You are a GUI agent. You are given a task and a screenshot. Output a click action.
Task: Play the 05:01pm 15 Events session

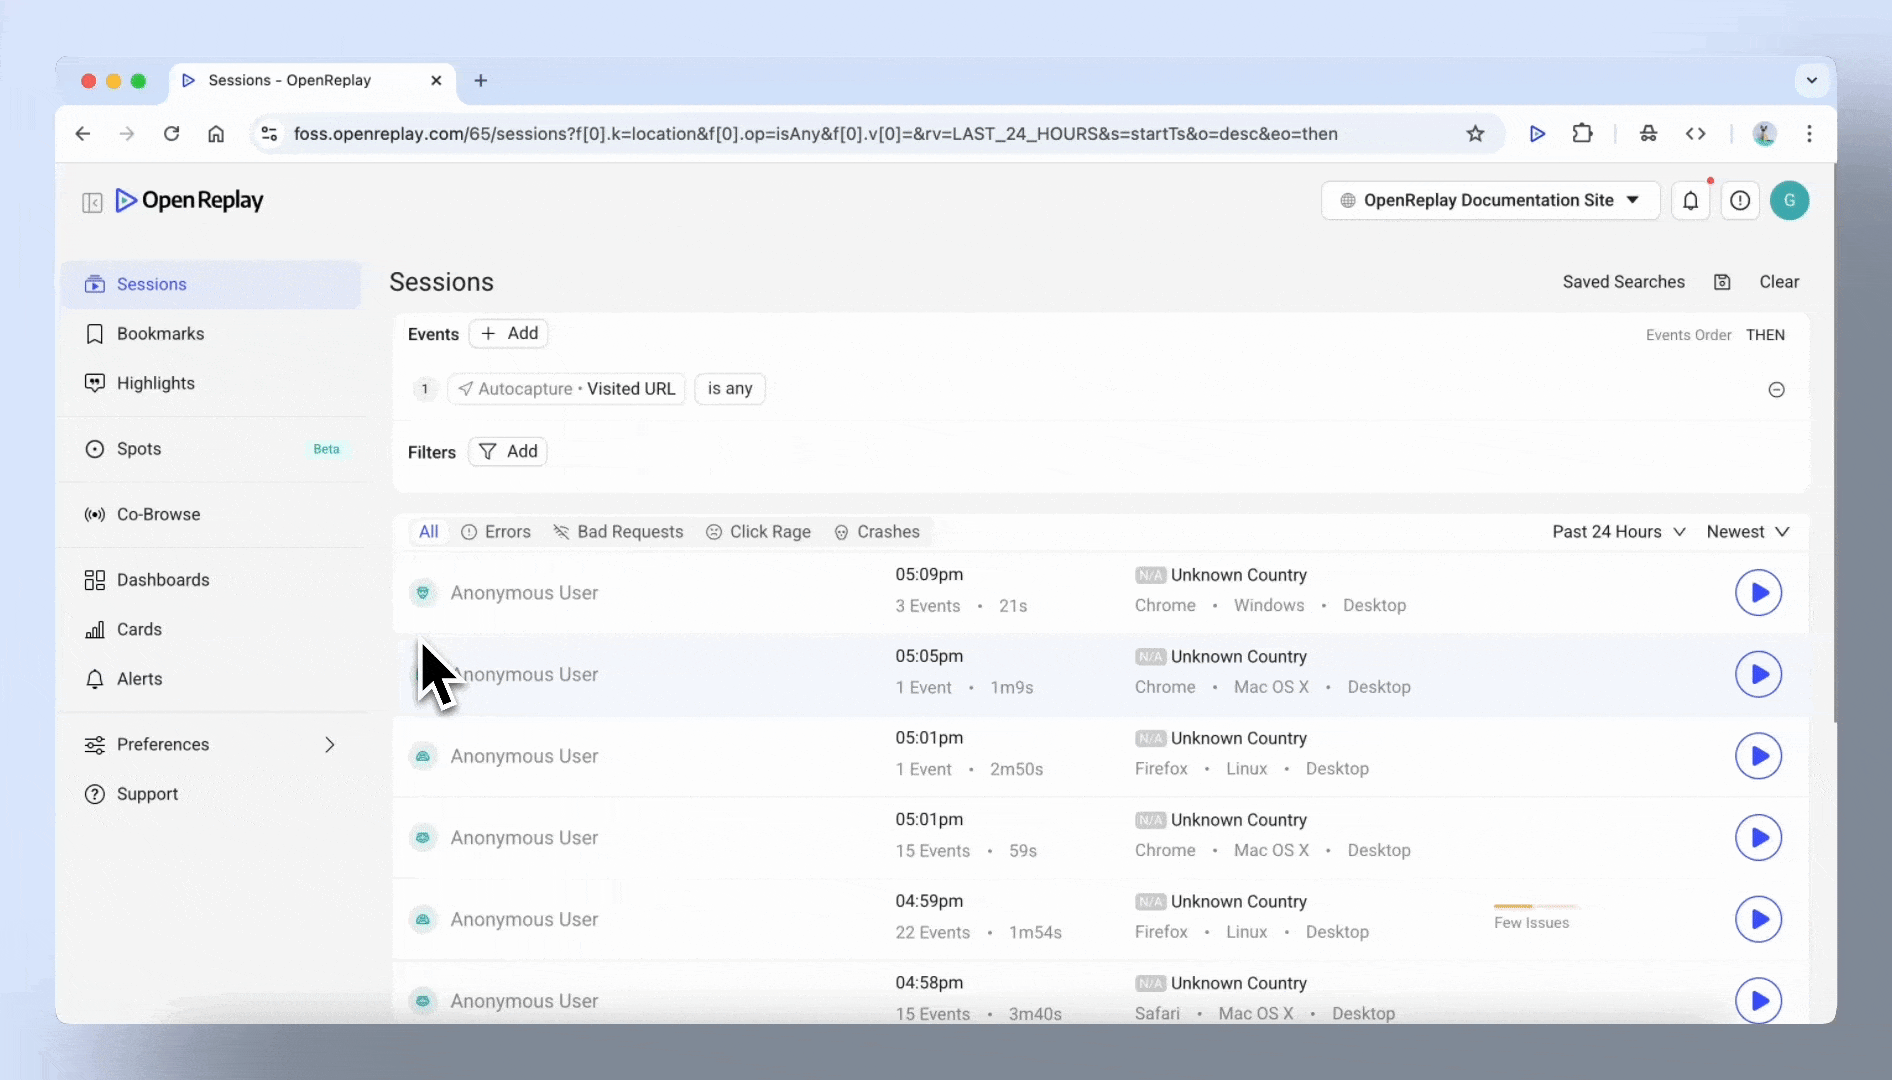(x=1758, y=838)
